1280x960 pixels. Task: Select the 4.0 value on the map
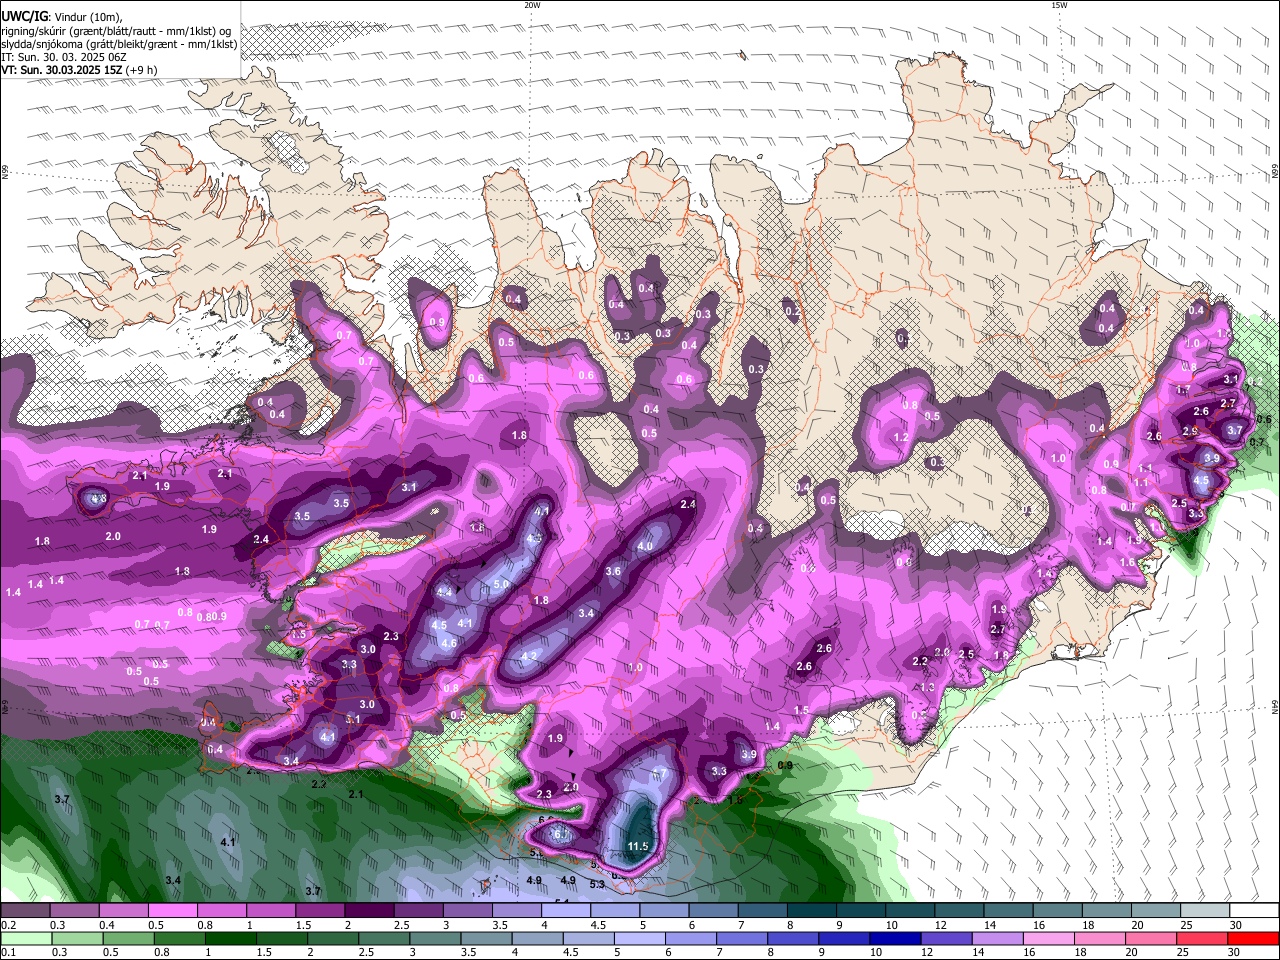(x=645, y=546)
